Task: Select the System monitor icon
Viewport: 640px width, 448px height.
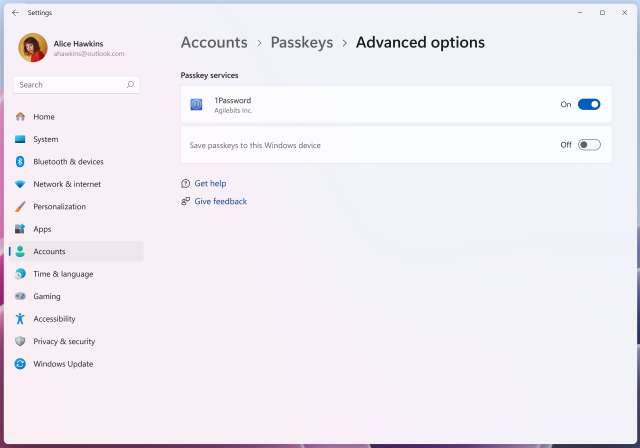Action: tap(20, 139)
